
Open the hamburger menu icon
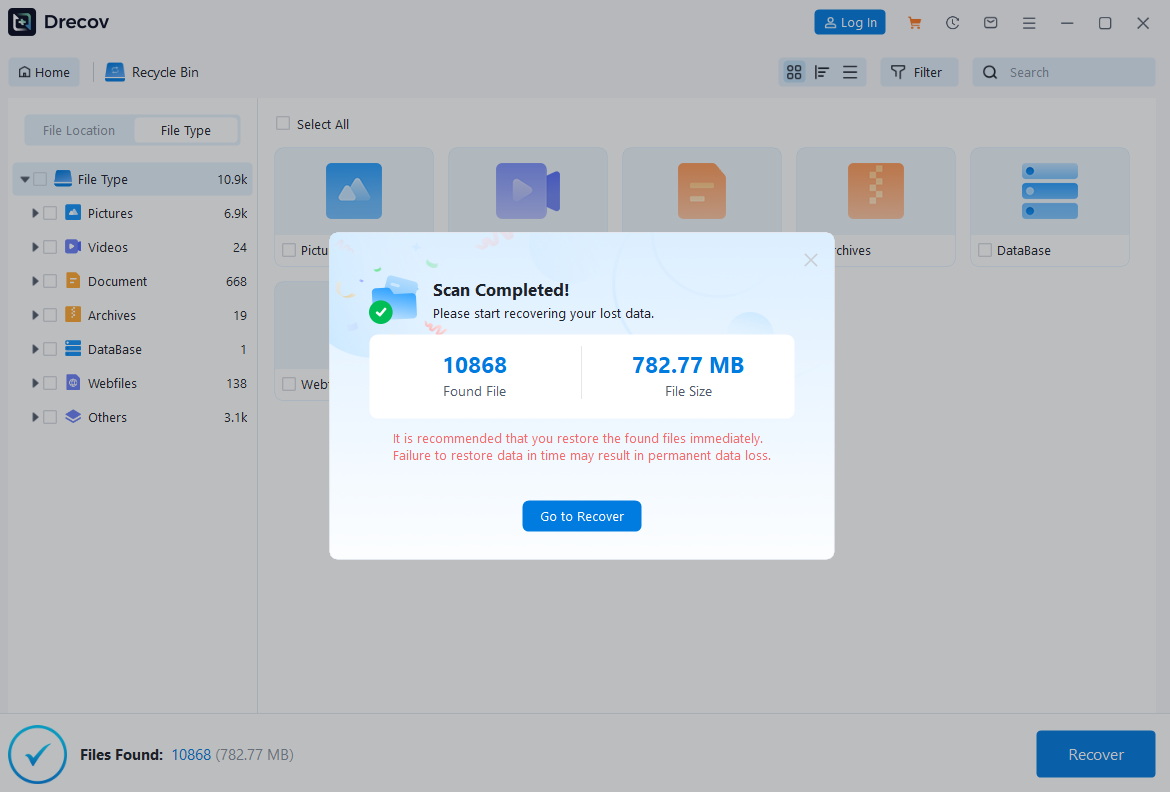pos(1028,23)
